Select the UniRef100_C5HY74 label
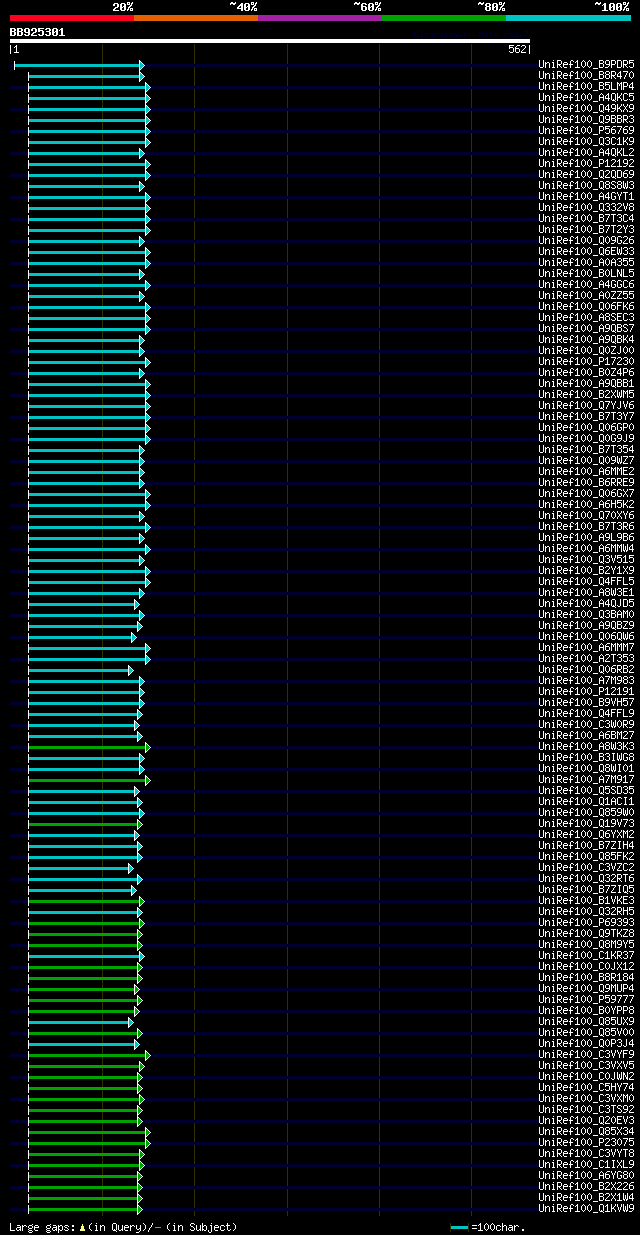This screenshot has height=1235, width=640. tap(586, 1087)
